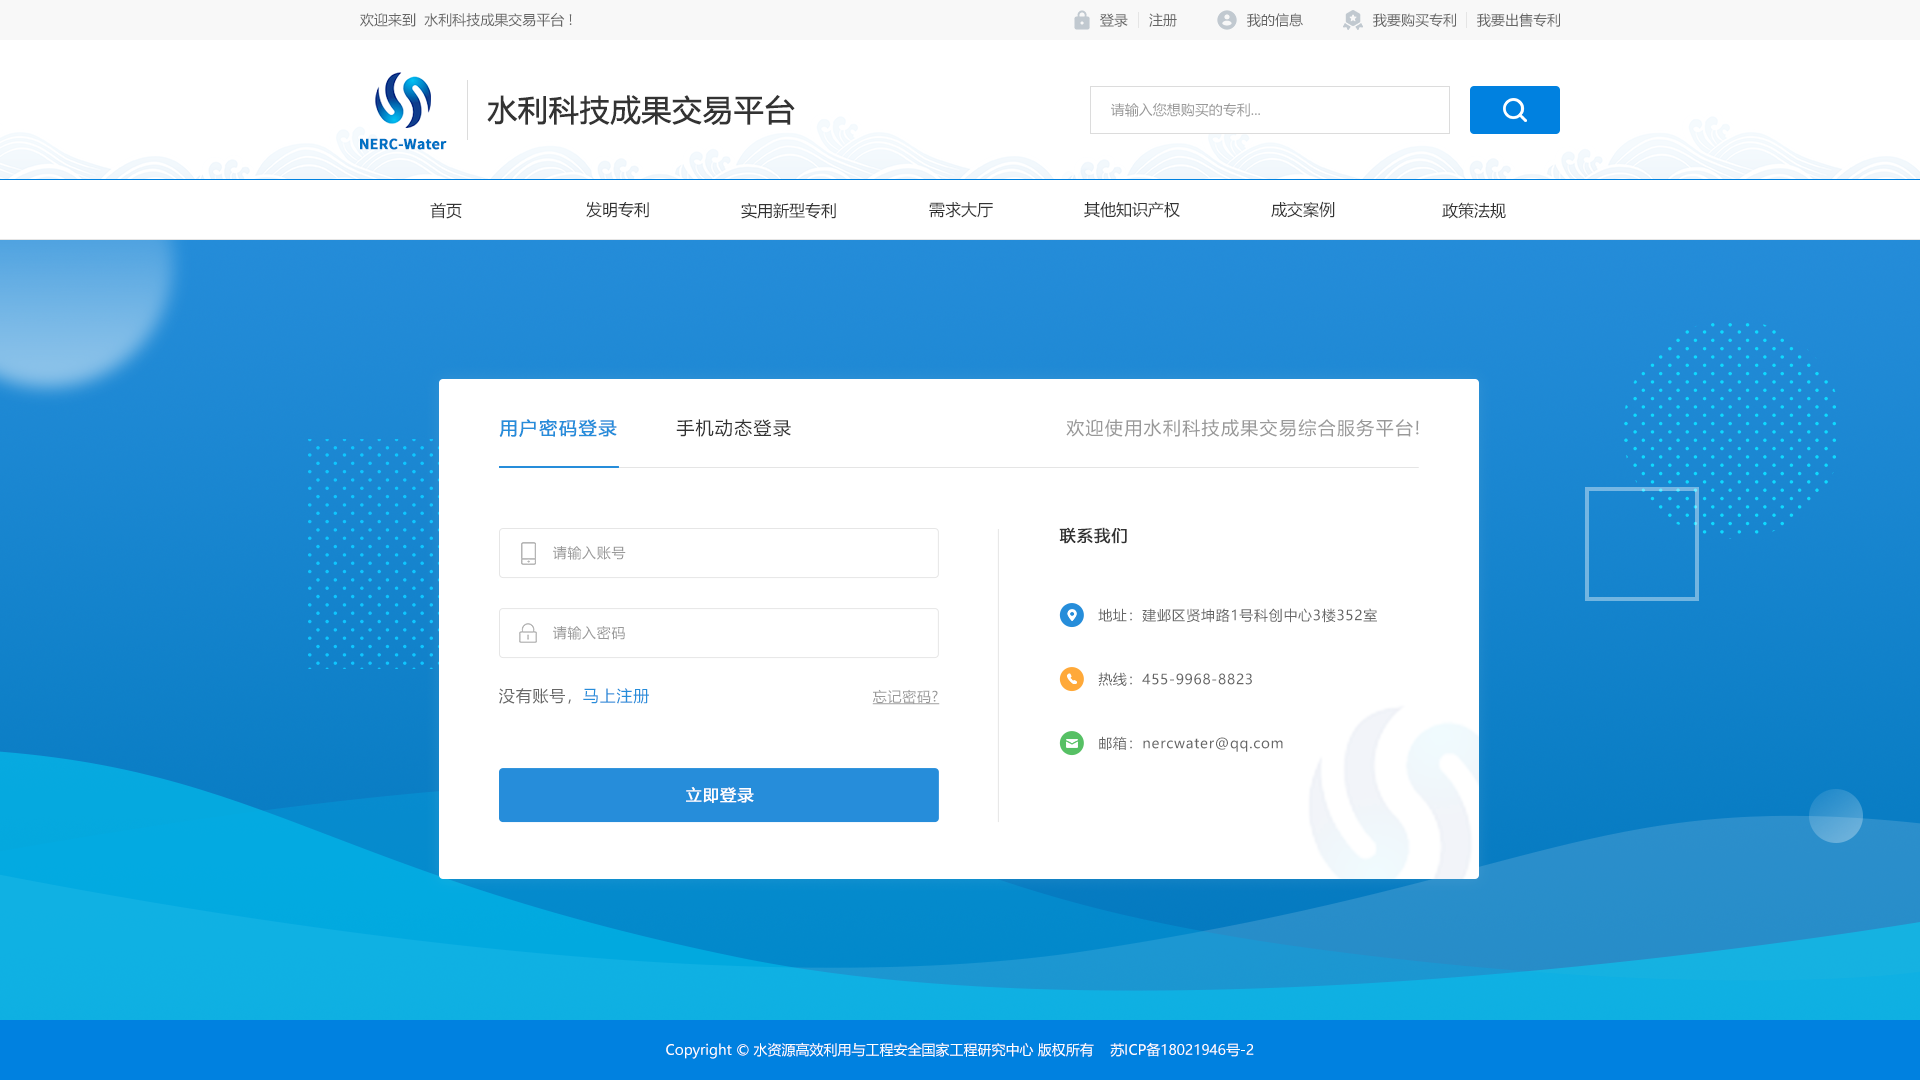
Task: Click the Copyright footer text
Action: [x=879, y=1050]
